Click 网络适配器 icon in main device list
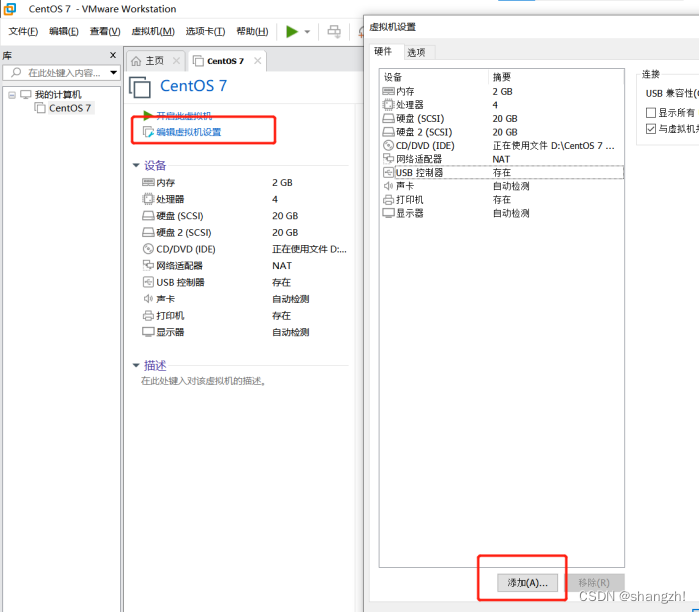Screen dimensions: 700x613 [x=148, y=265]
